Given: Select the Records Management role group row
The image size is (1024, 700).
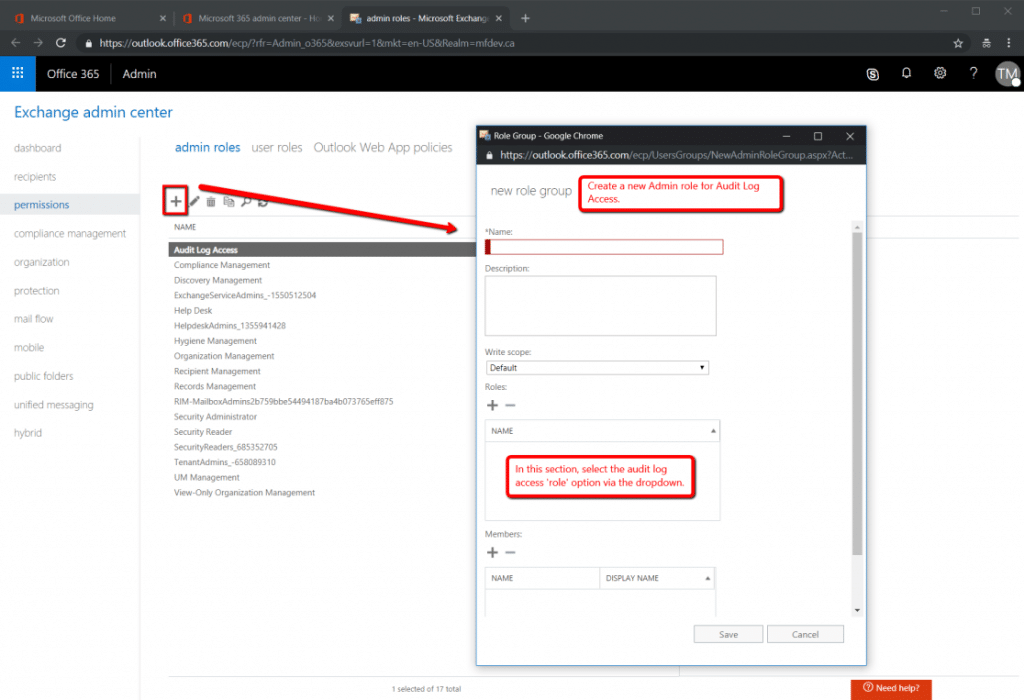Looking at the screenshot, I should pos(322,387).
